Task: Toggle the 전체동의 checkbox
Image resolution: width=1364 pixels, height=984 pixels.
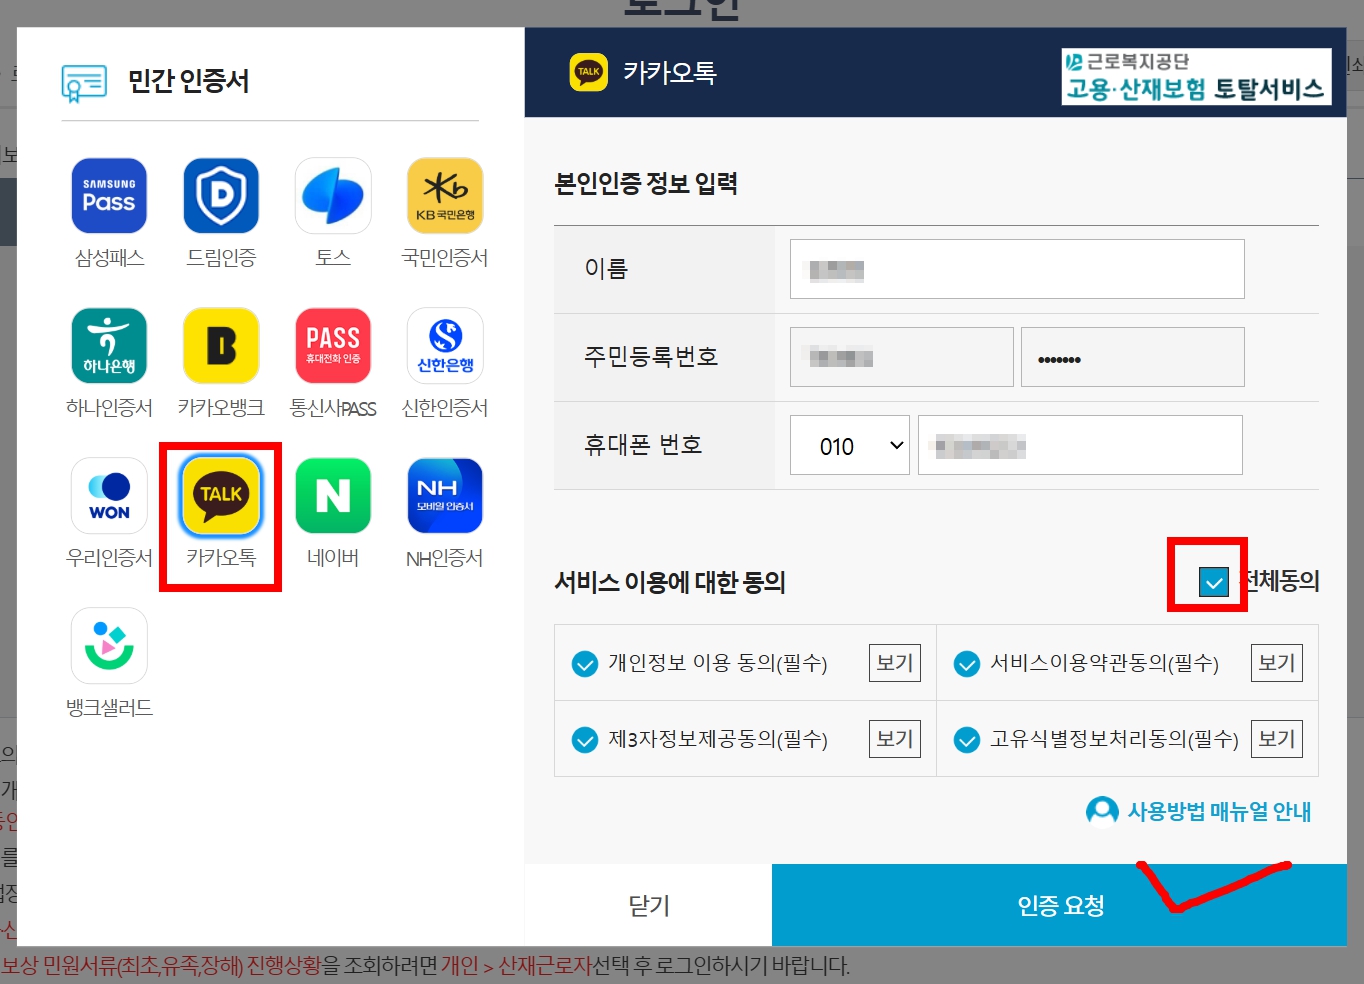Action: [x=1214, y=581]
